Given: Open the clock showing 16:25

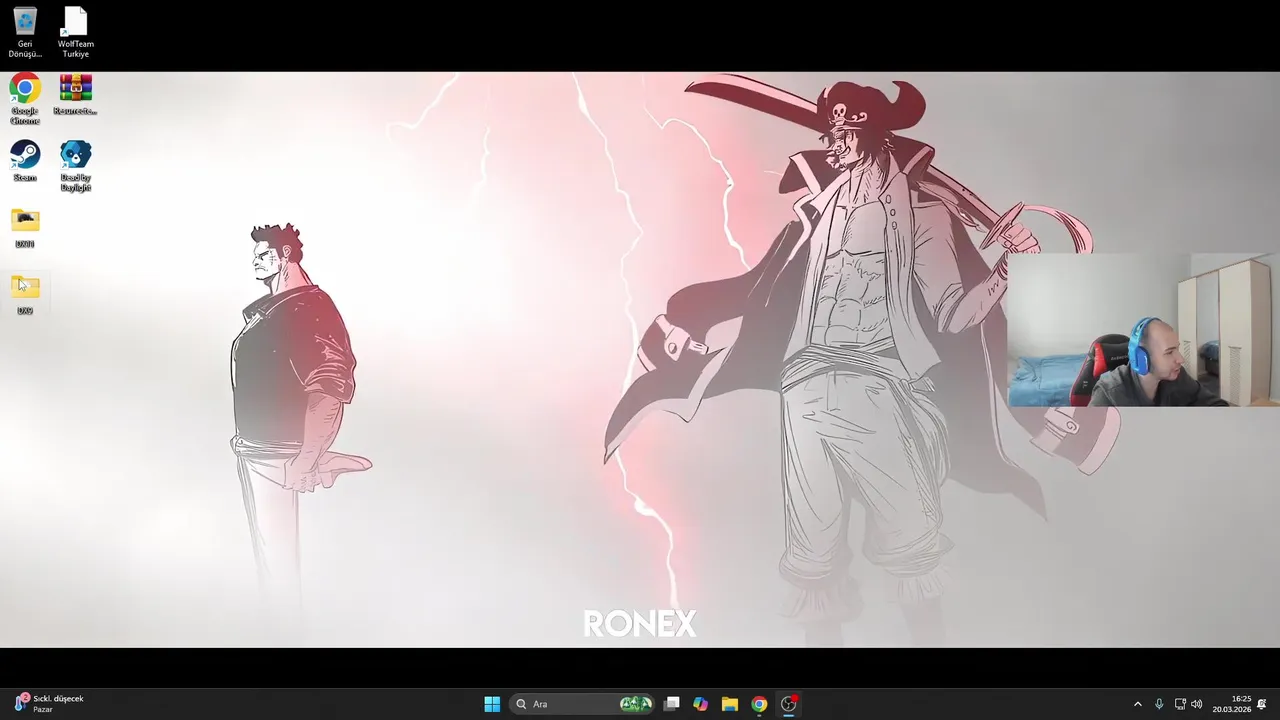Looking at the screenshot, I should 1232,704.
